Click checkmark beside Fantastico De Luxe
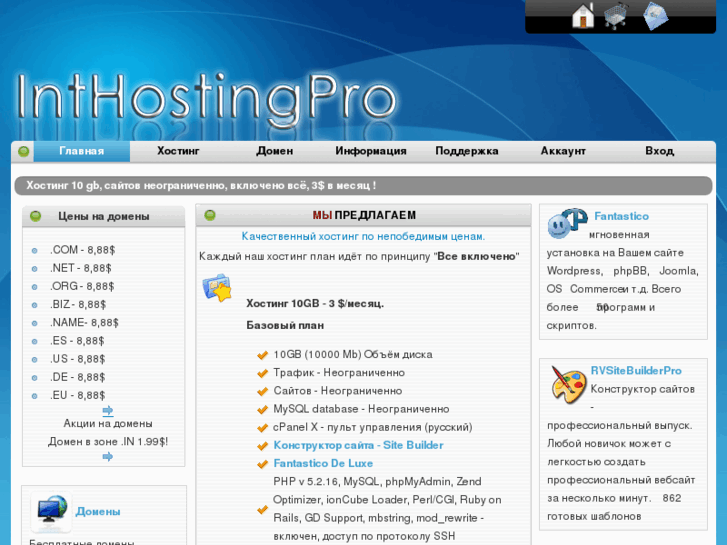The height and width of the screenshot is (545, 727). tap(262, 464)
